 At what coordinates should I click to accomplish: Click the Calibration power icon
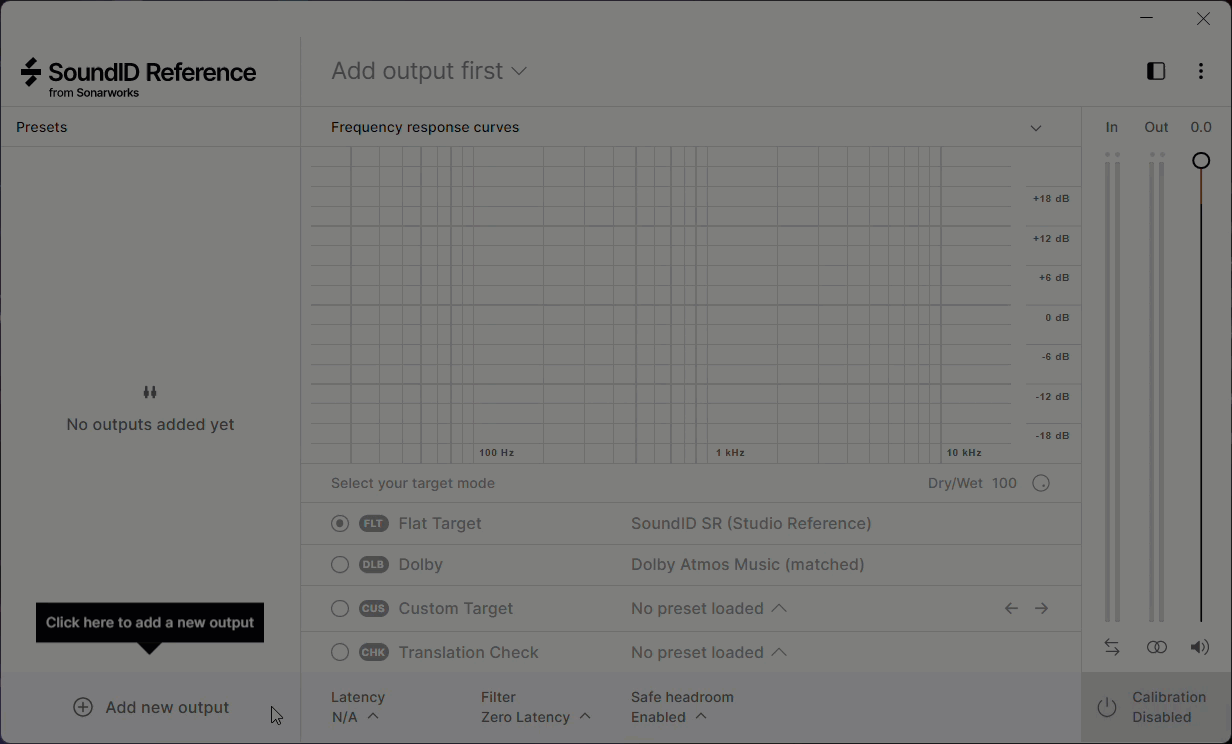1107,707
